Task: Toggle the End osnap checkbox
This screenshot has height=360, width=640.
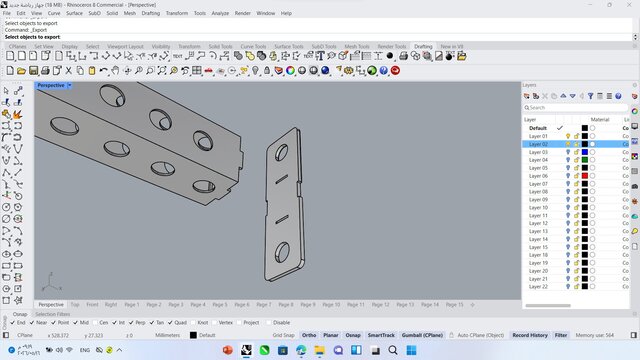Action: click(13, 322)
